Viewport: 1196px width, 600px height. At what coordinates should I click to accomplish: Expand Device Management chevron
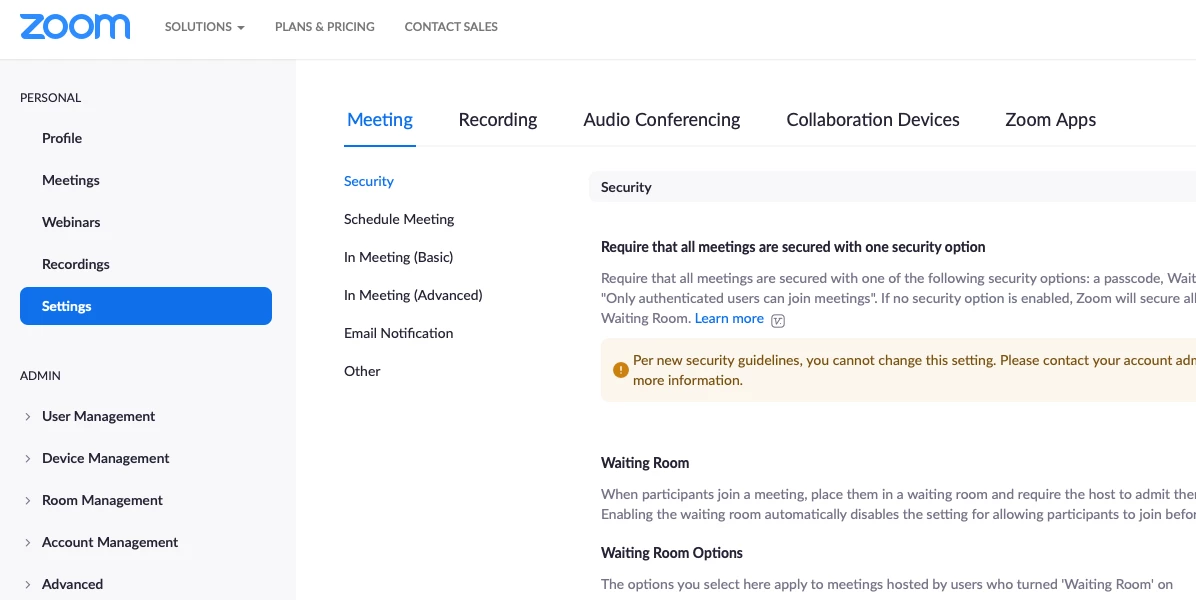[27, 458]
